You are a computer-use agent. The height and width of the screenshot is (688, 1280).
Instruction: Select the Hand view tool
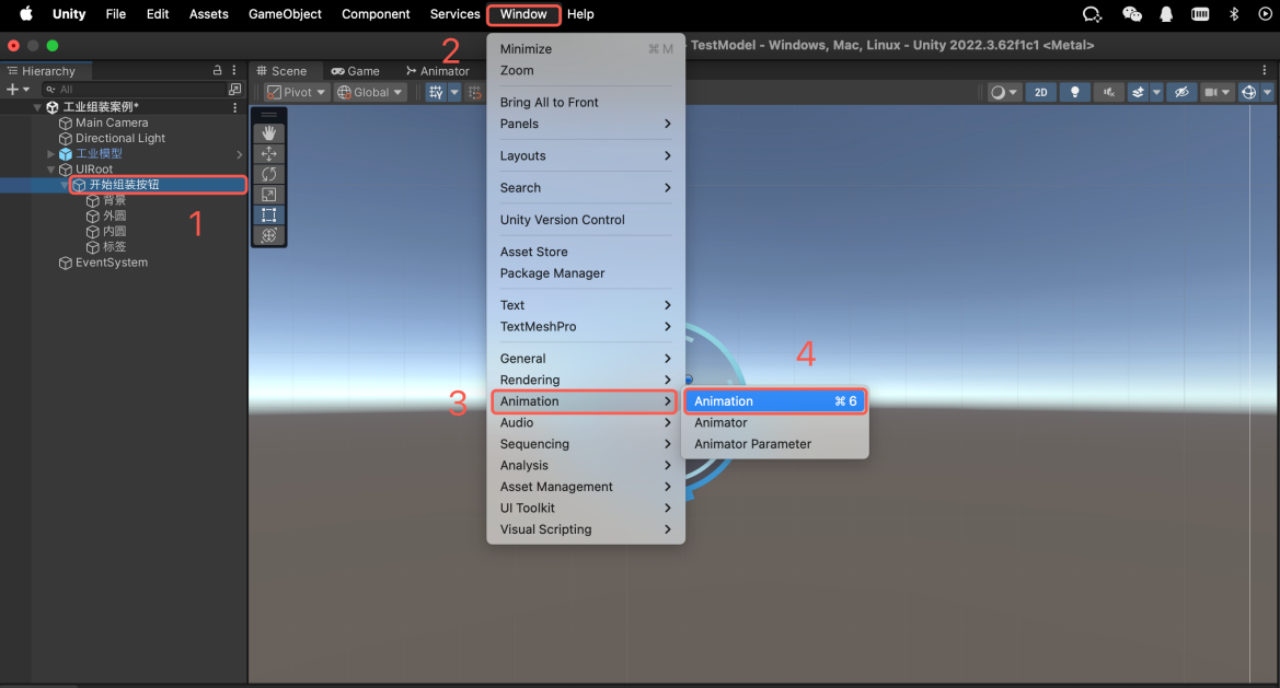pos(269,133)
